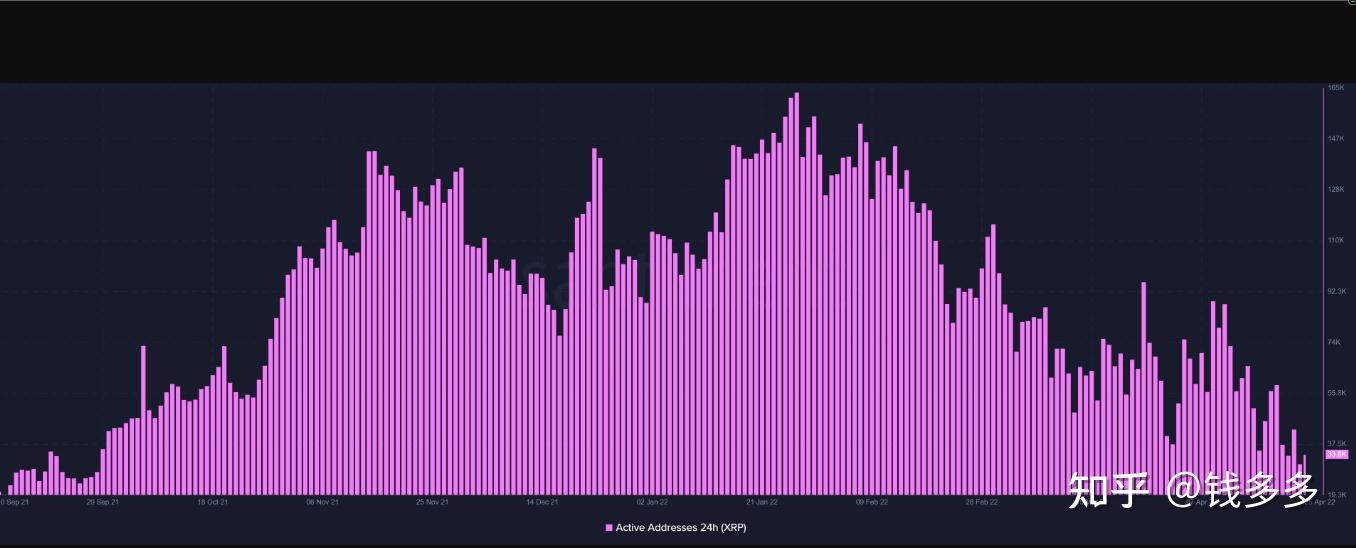
Task: Select the 09 Feb 22 date label
Action: [872, 502]
